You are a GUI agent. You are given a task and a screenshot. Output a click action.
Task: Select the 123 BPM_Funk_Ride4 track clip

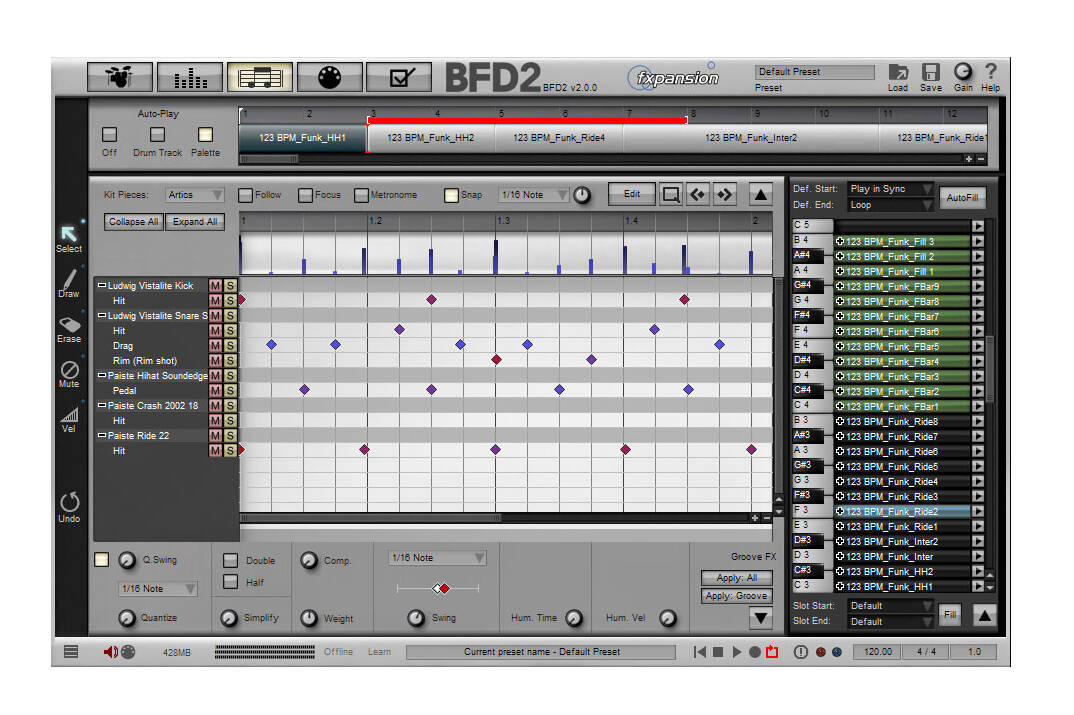[558, 138]
